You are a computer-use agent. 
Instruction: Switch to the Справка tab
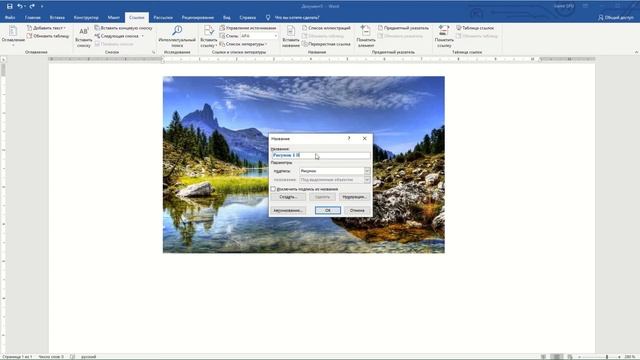click(247, 18)
